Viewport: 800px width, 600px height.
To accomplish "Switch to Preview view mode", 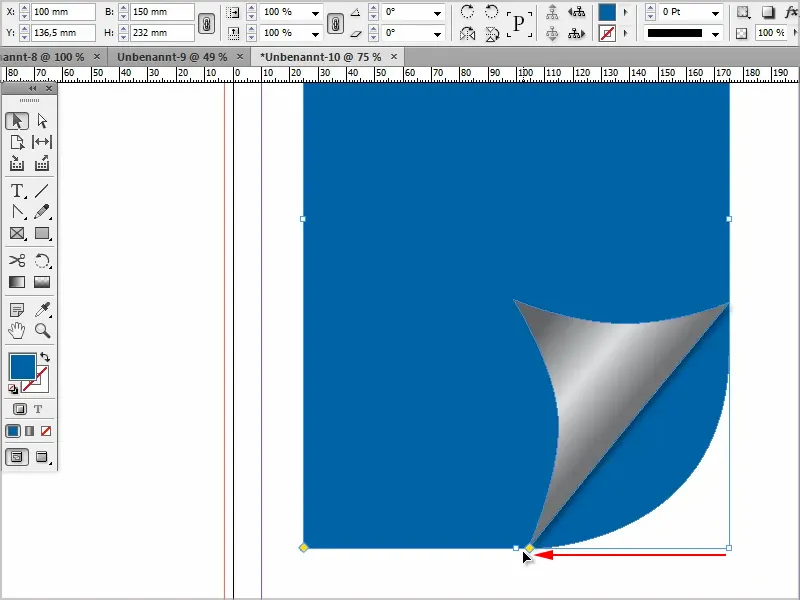I will click(42, 457).
